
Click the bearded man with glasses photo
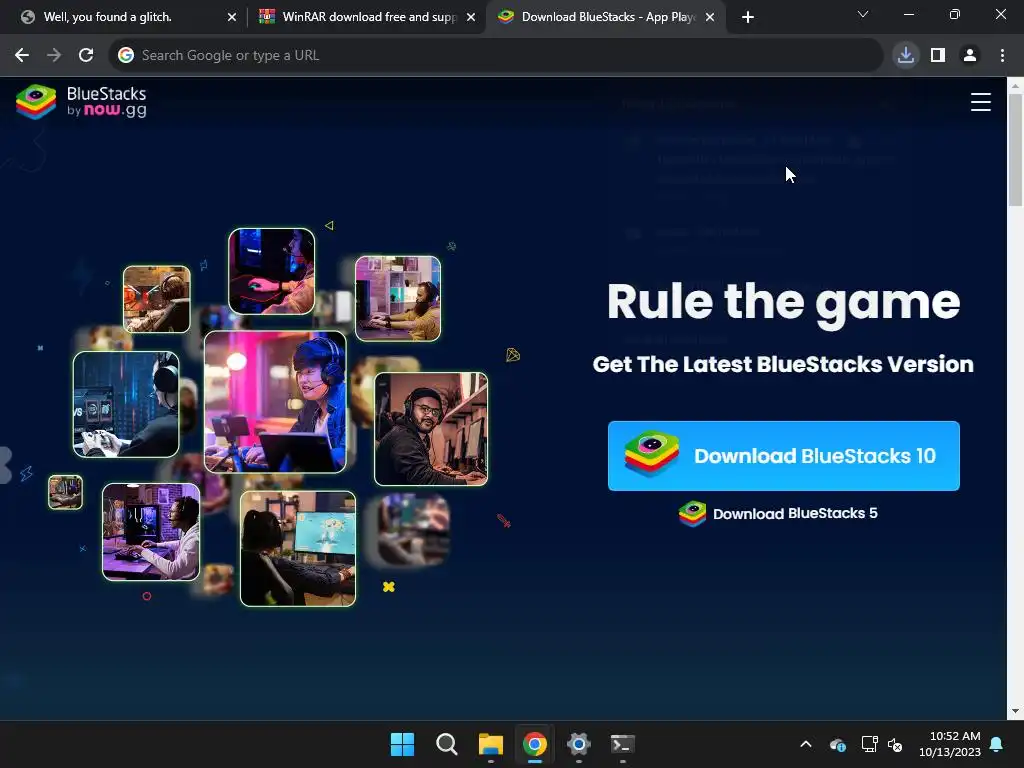pyautogui.click(x=431, y=429)
